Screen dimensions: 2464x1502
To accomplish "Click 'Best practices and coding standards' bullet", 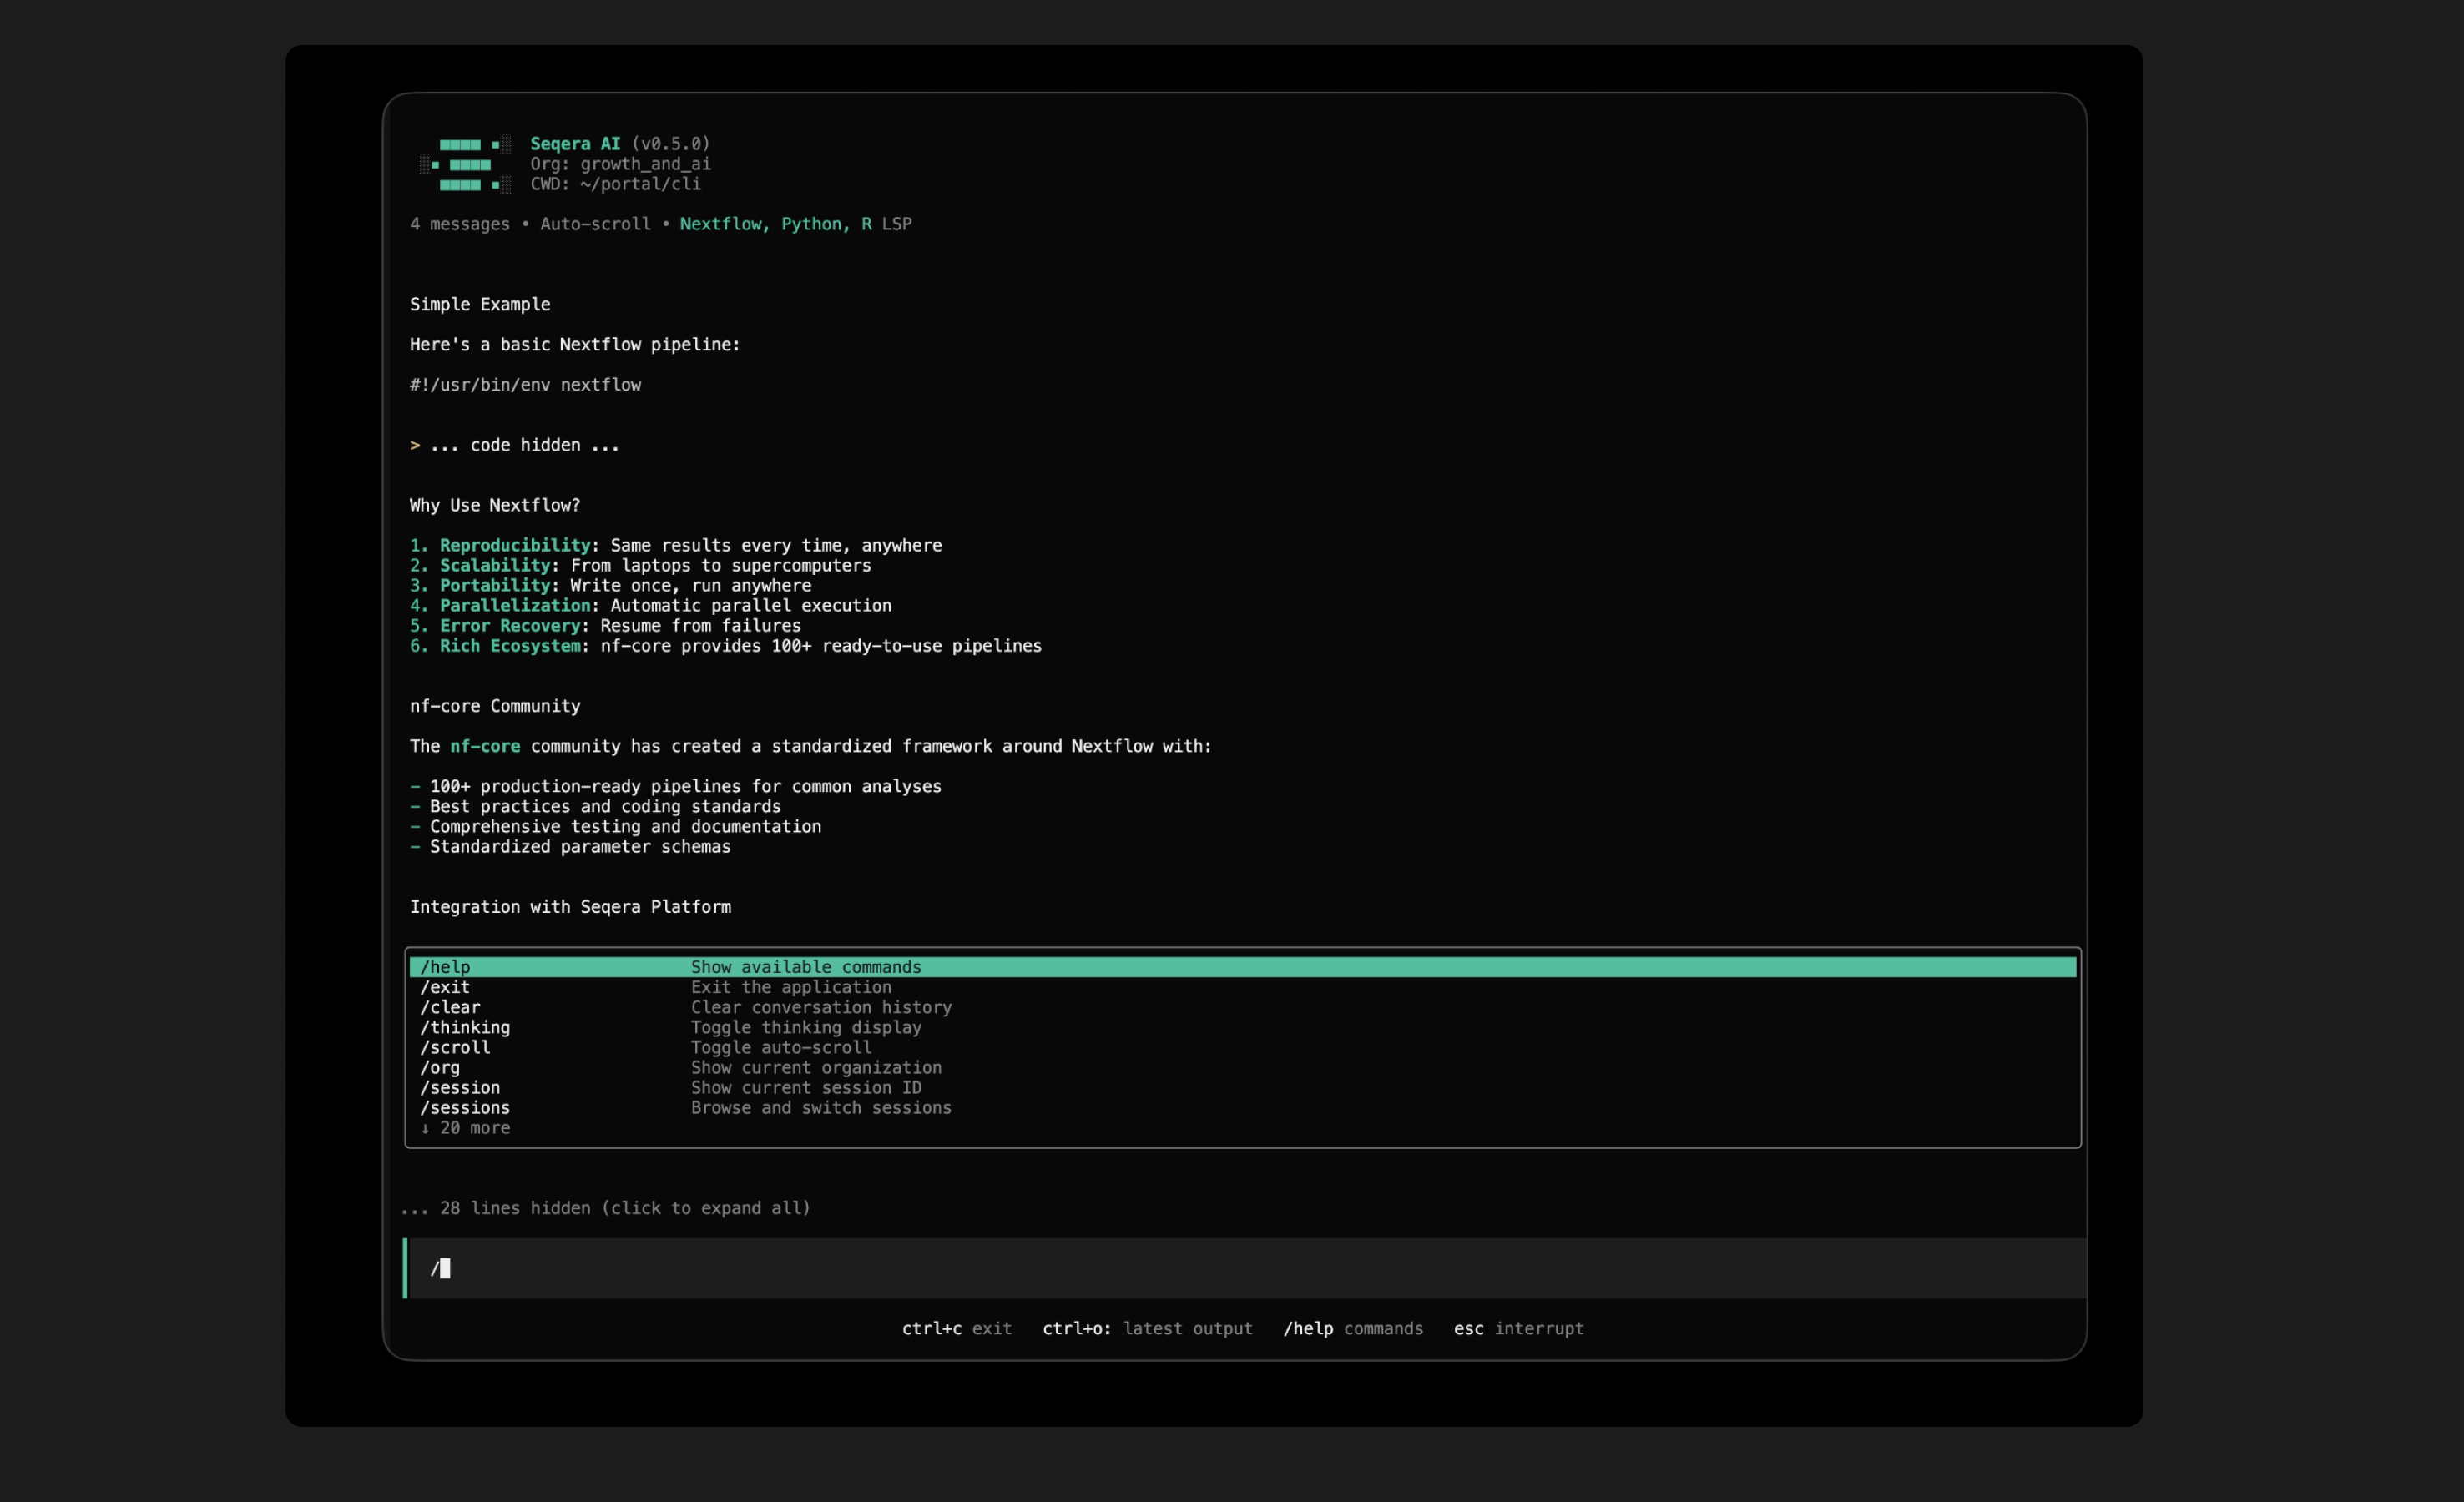I will pos(595,806).
